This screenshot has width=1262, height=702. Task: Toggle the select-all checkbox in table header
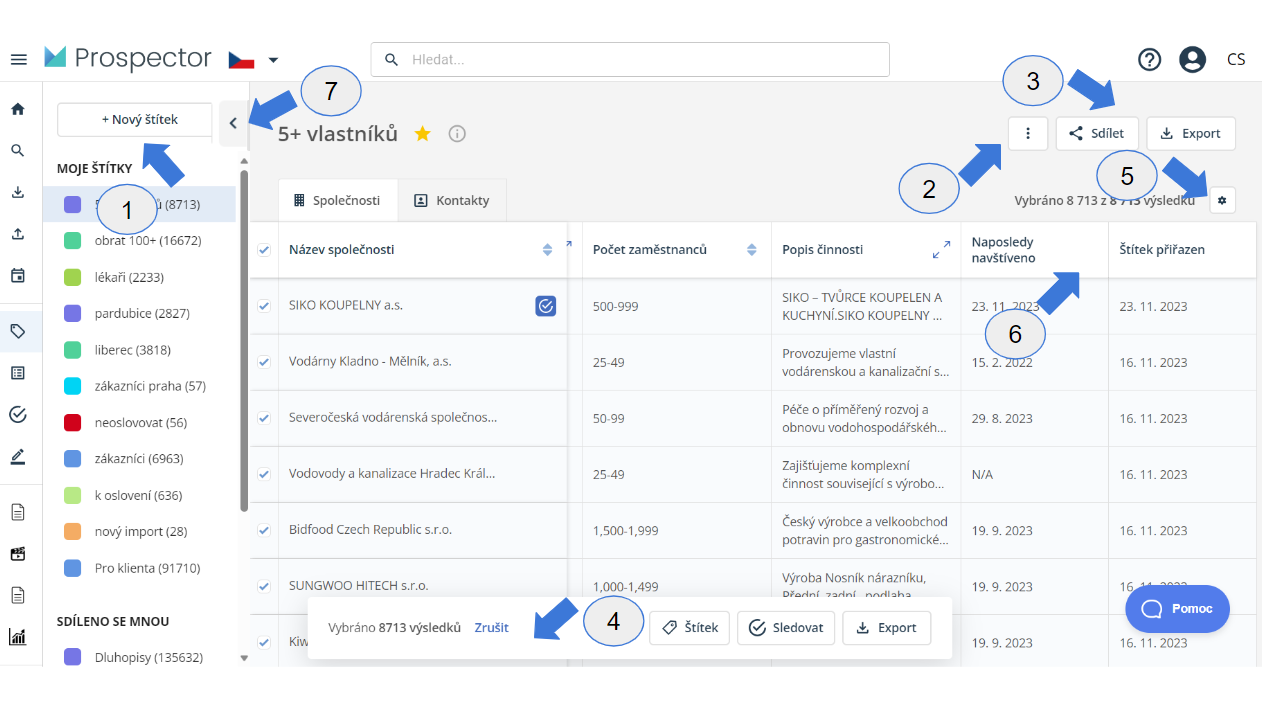pyautogui.click(x=264, y=250)
